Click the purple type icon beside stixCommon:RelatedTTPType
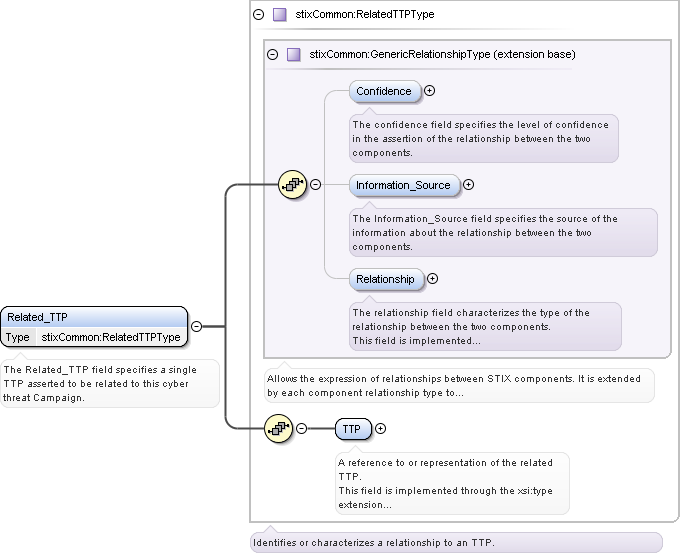This screenshot has height=556, width=681. [x=280, y=15]
